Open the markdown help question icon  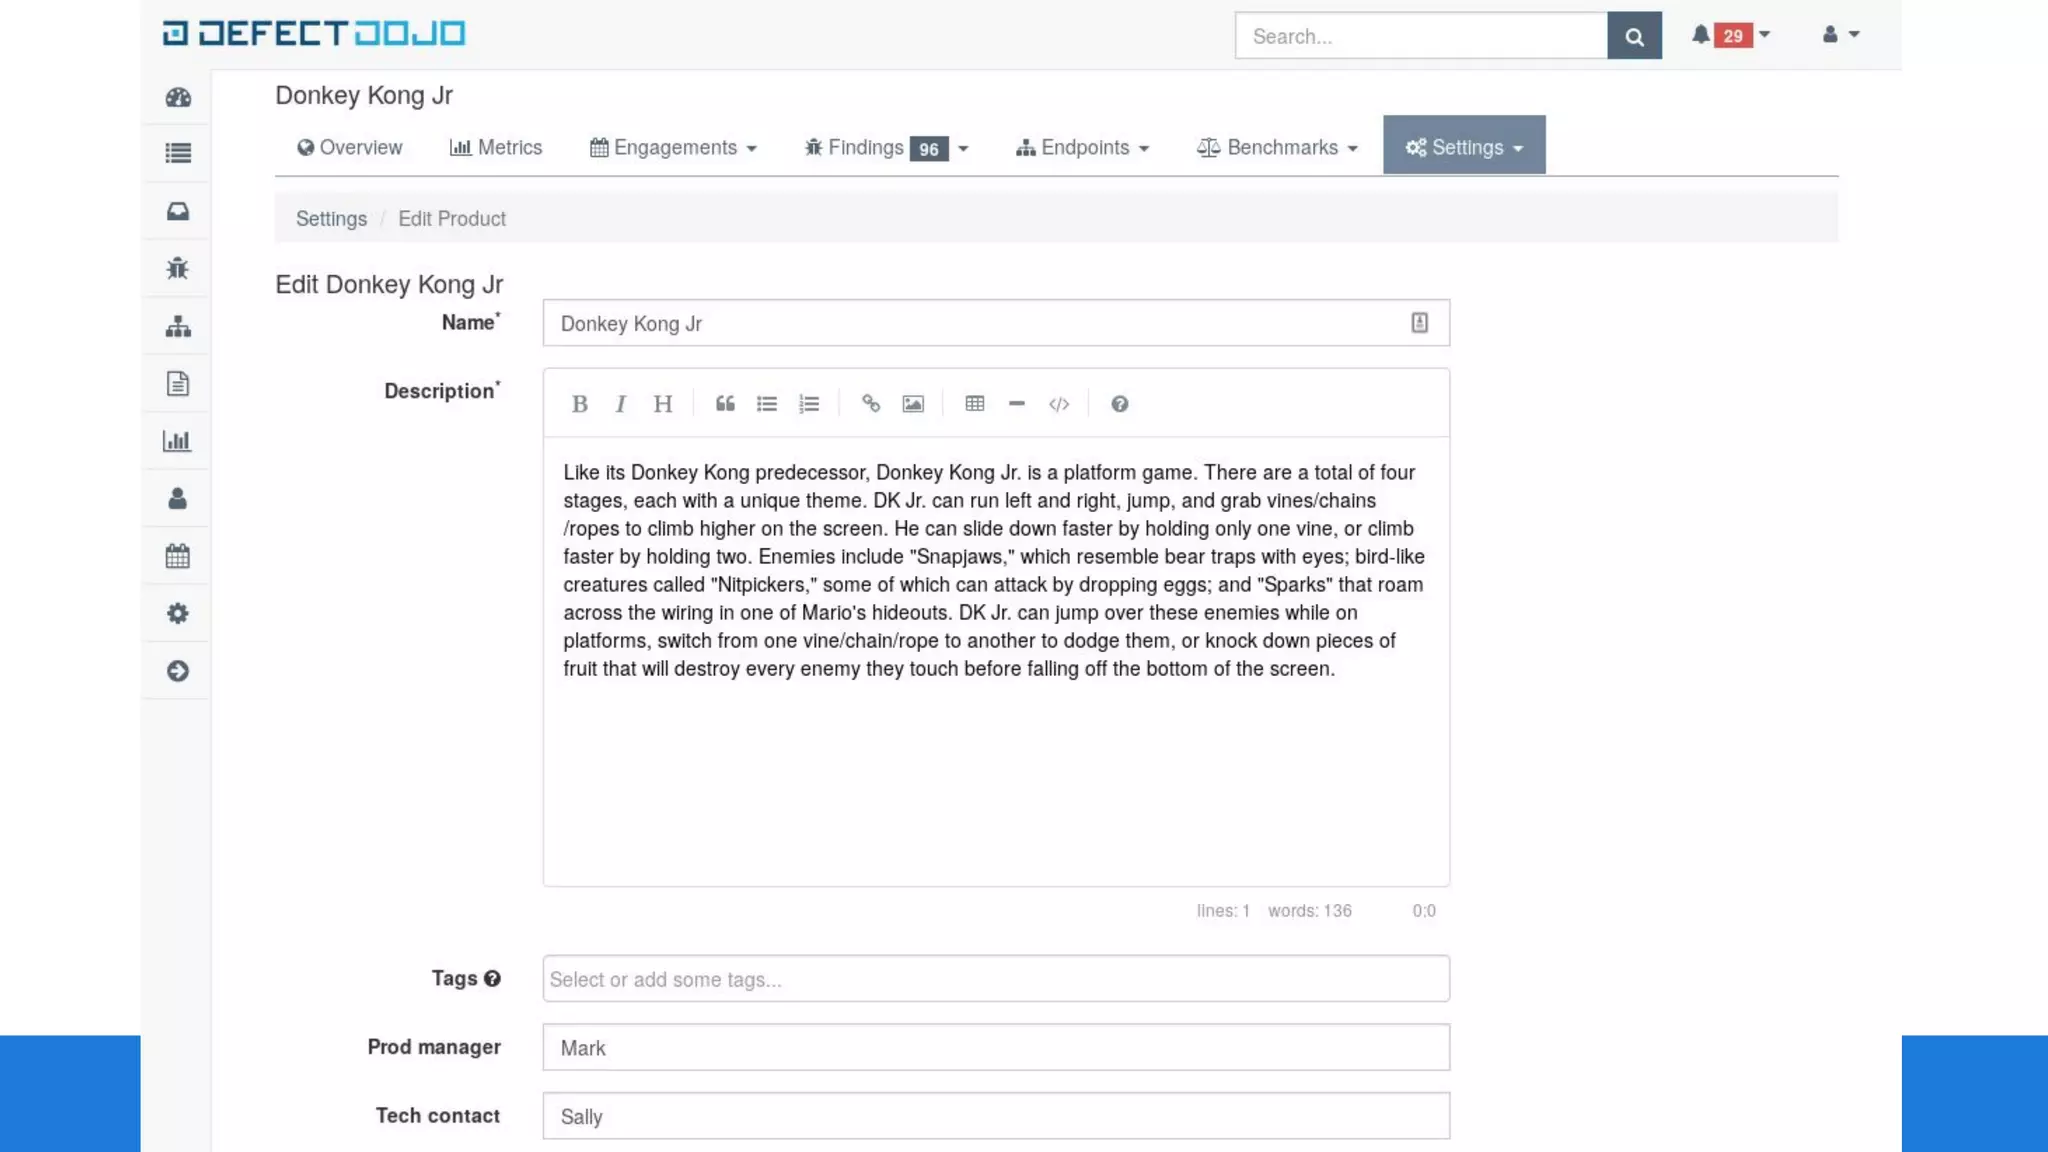point(1120,404)
